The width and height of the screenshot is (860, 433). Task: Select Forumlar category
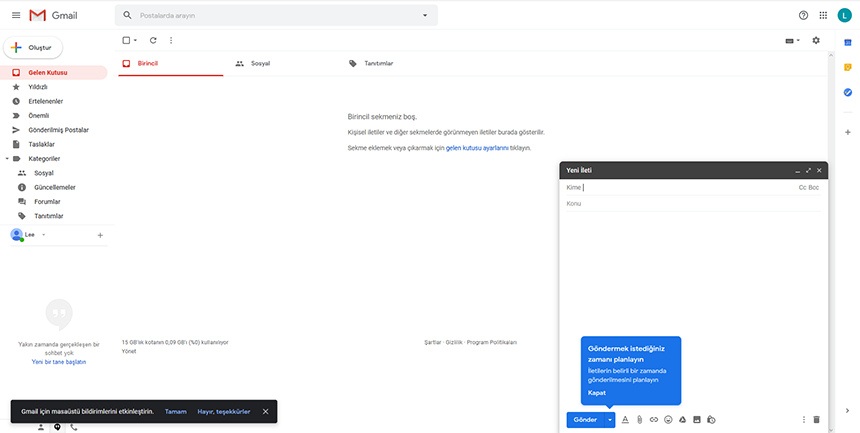(54, 201)
